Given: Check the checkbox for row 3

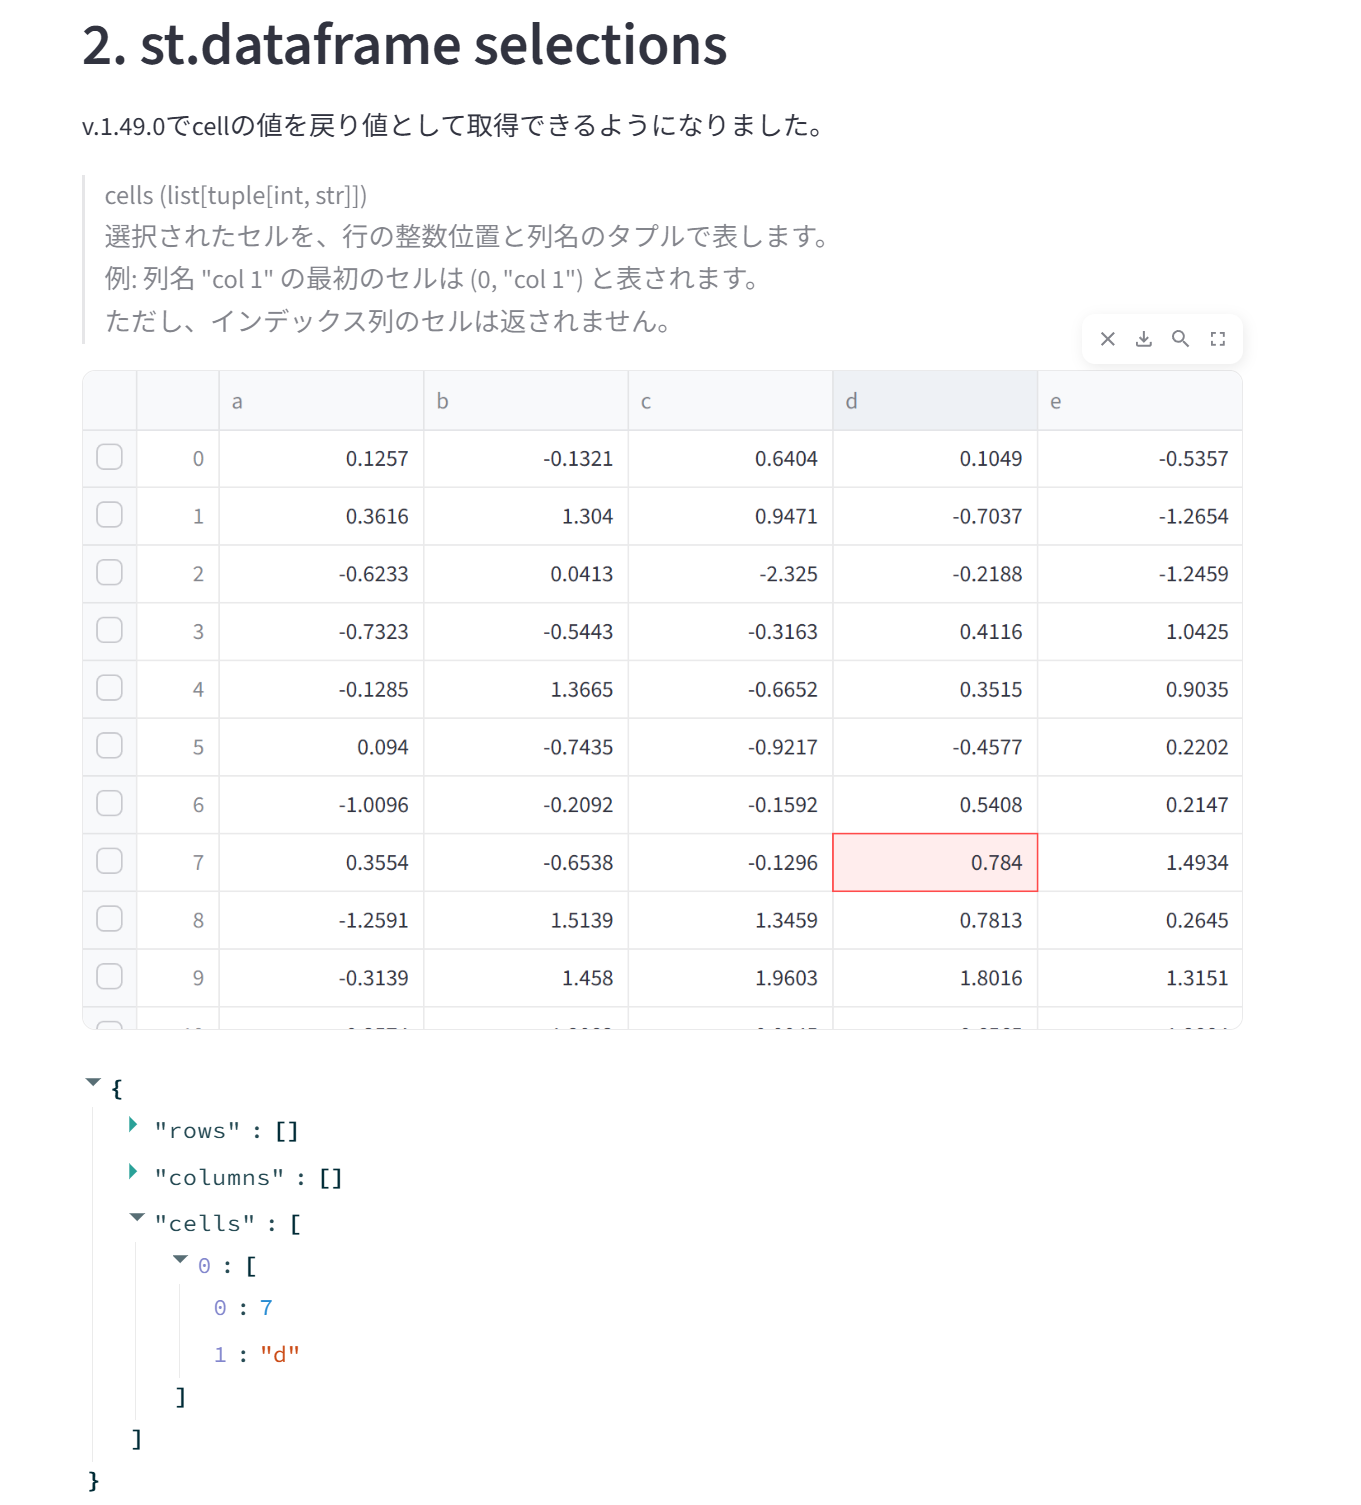Looking at the screenshot, I should (x=109, y=630).
